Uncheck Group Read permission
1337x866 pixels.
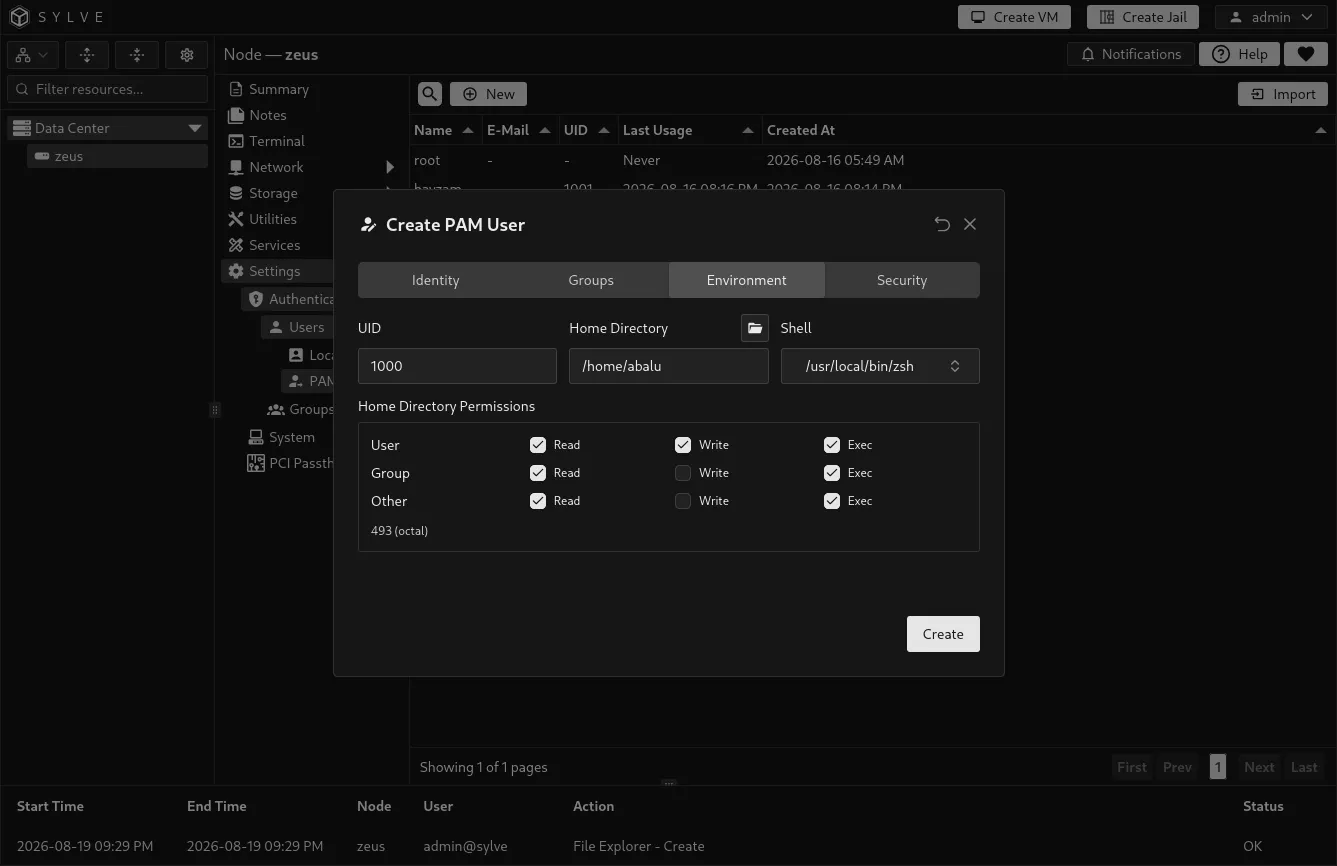coord(538,473)
